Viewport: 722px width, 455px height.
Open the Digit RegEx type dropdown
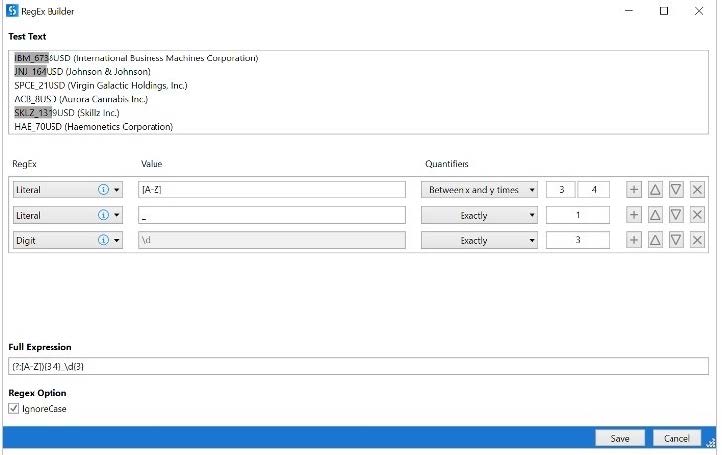tap(116, 240)
